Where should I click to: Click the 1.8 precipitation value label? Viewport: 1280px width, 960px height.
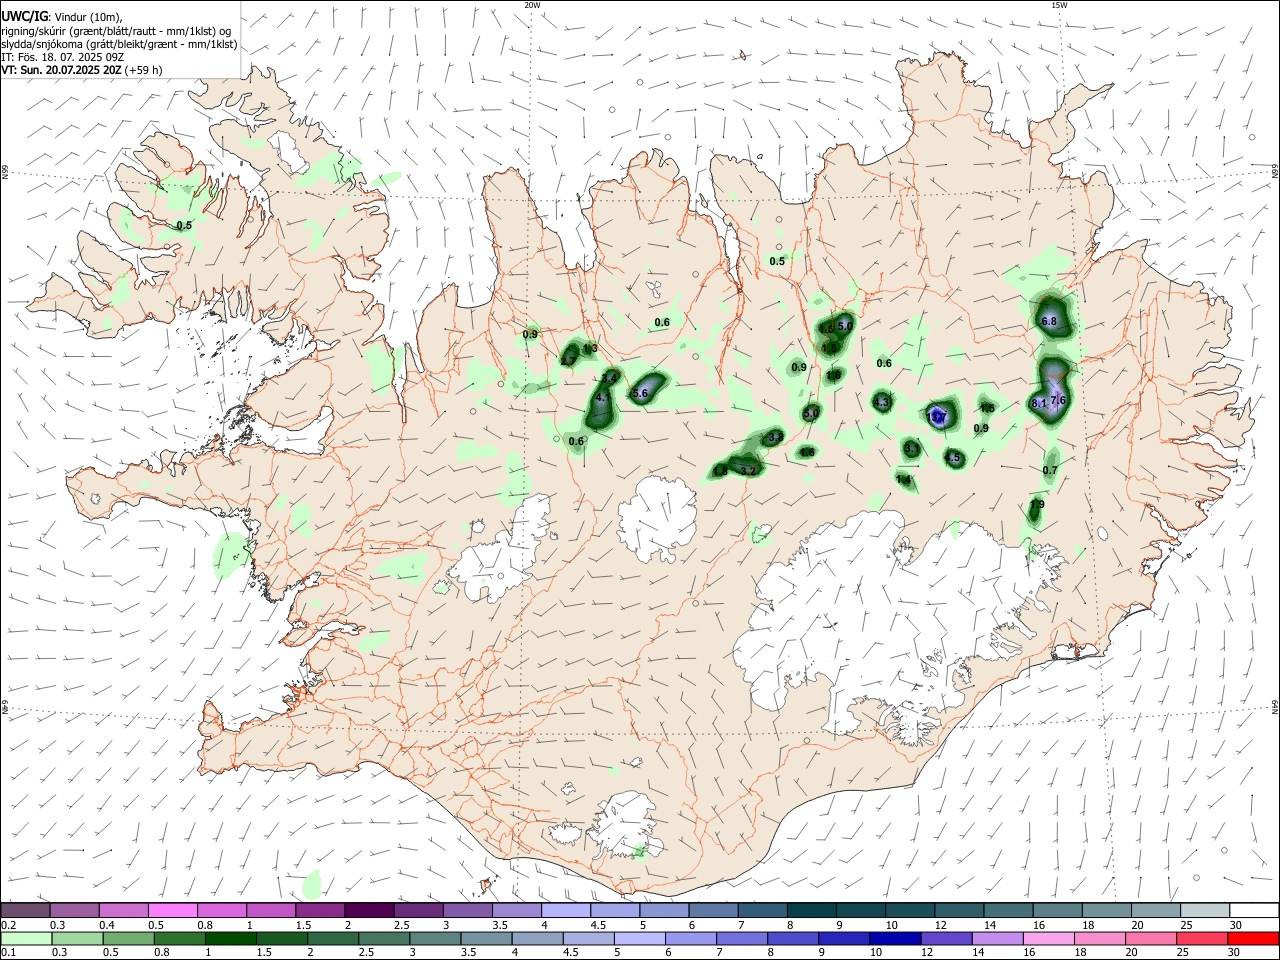pyautogui.click(x=720, y=471)
